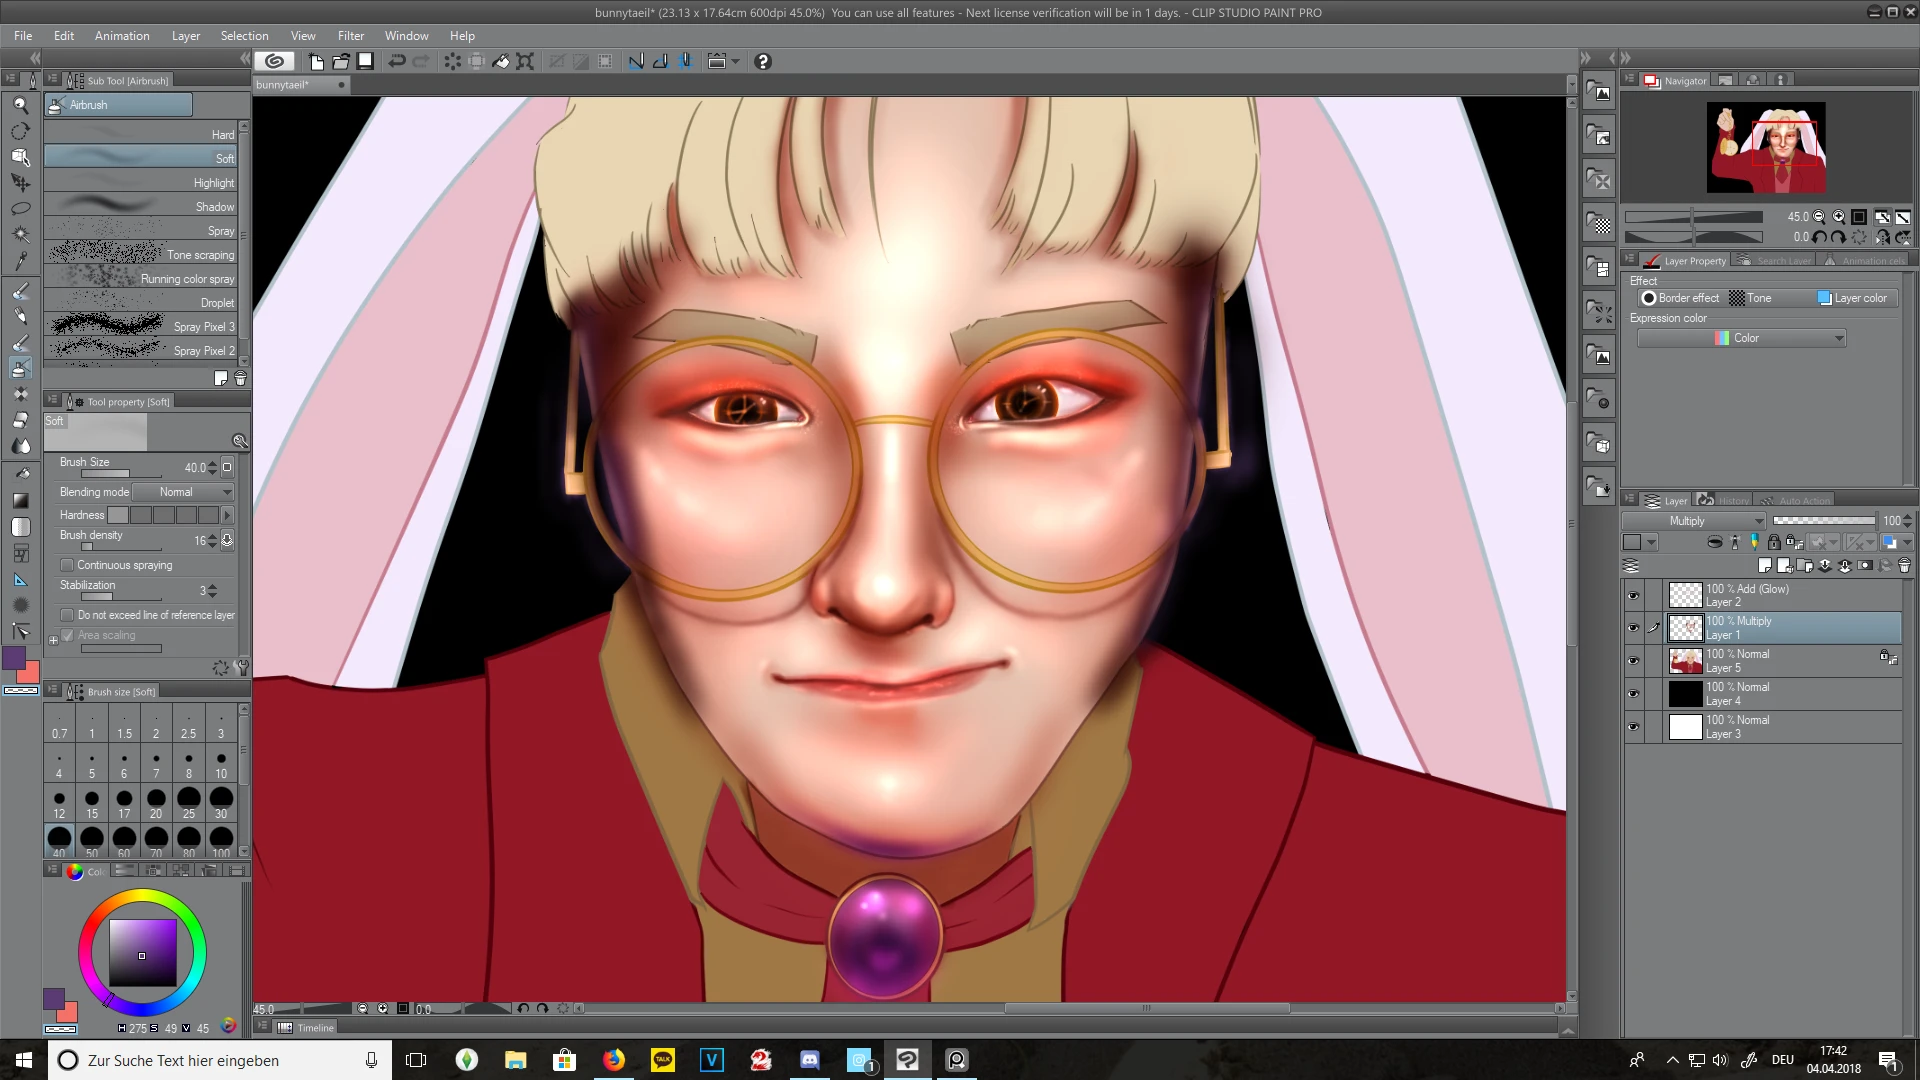
Task: Select the Zoom magnifier tool
Action: click(x=20, y=105)
